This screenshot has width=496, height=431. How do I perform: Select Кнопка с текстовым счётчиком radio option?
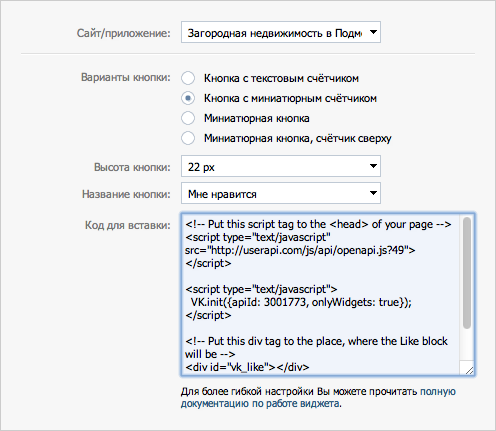[188, 78]
